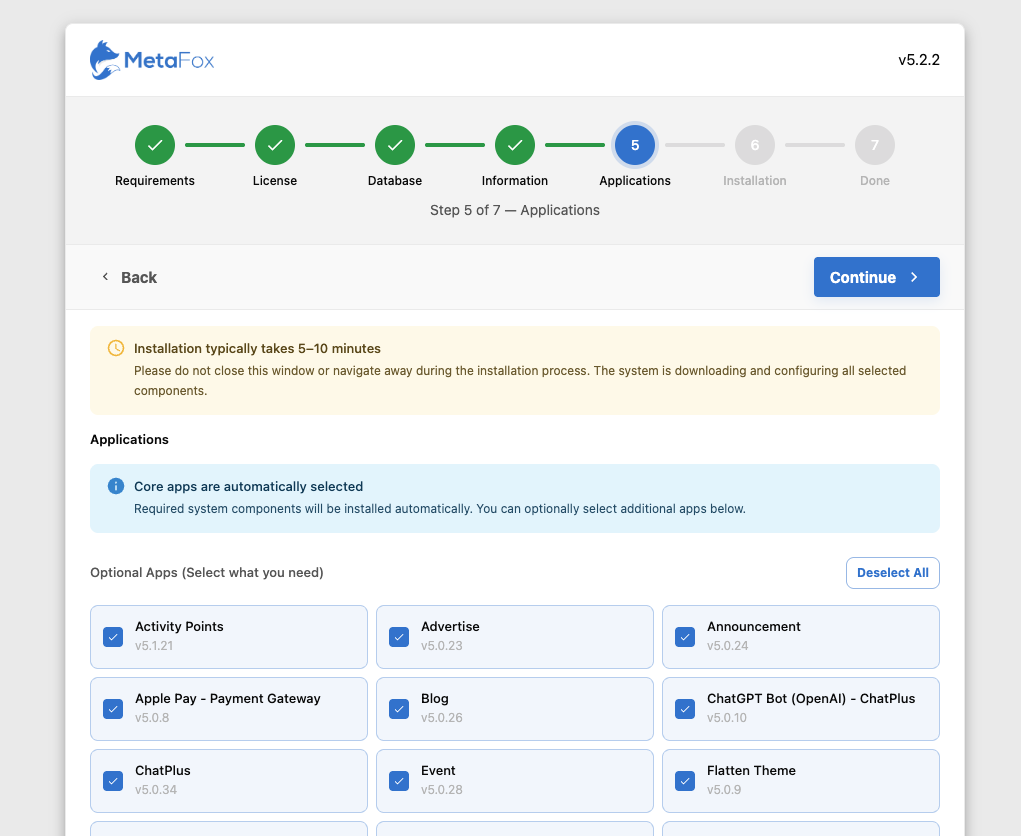This screenshot has width=1021, height=836.
Task: Select step 7 Done in the stepper
Action: (x=875, y=145)
